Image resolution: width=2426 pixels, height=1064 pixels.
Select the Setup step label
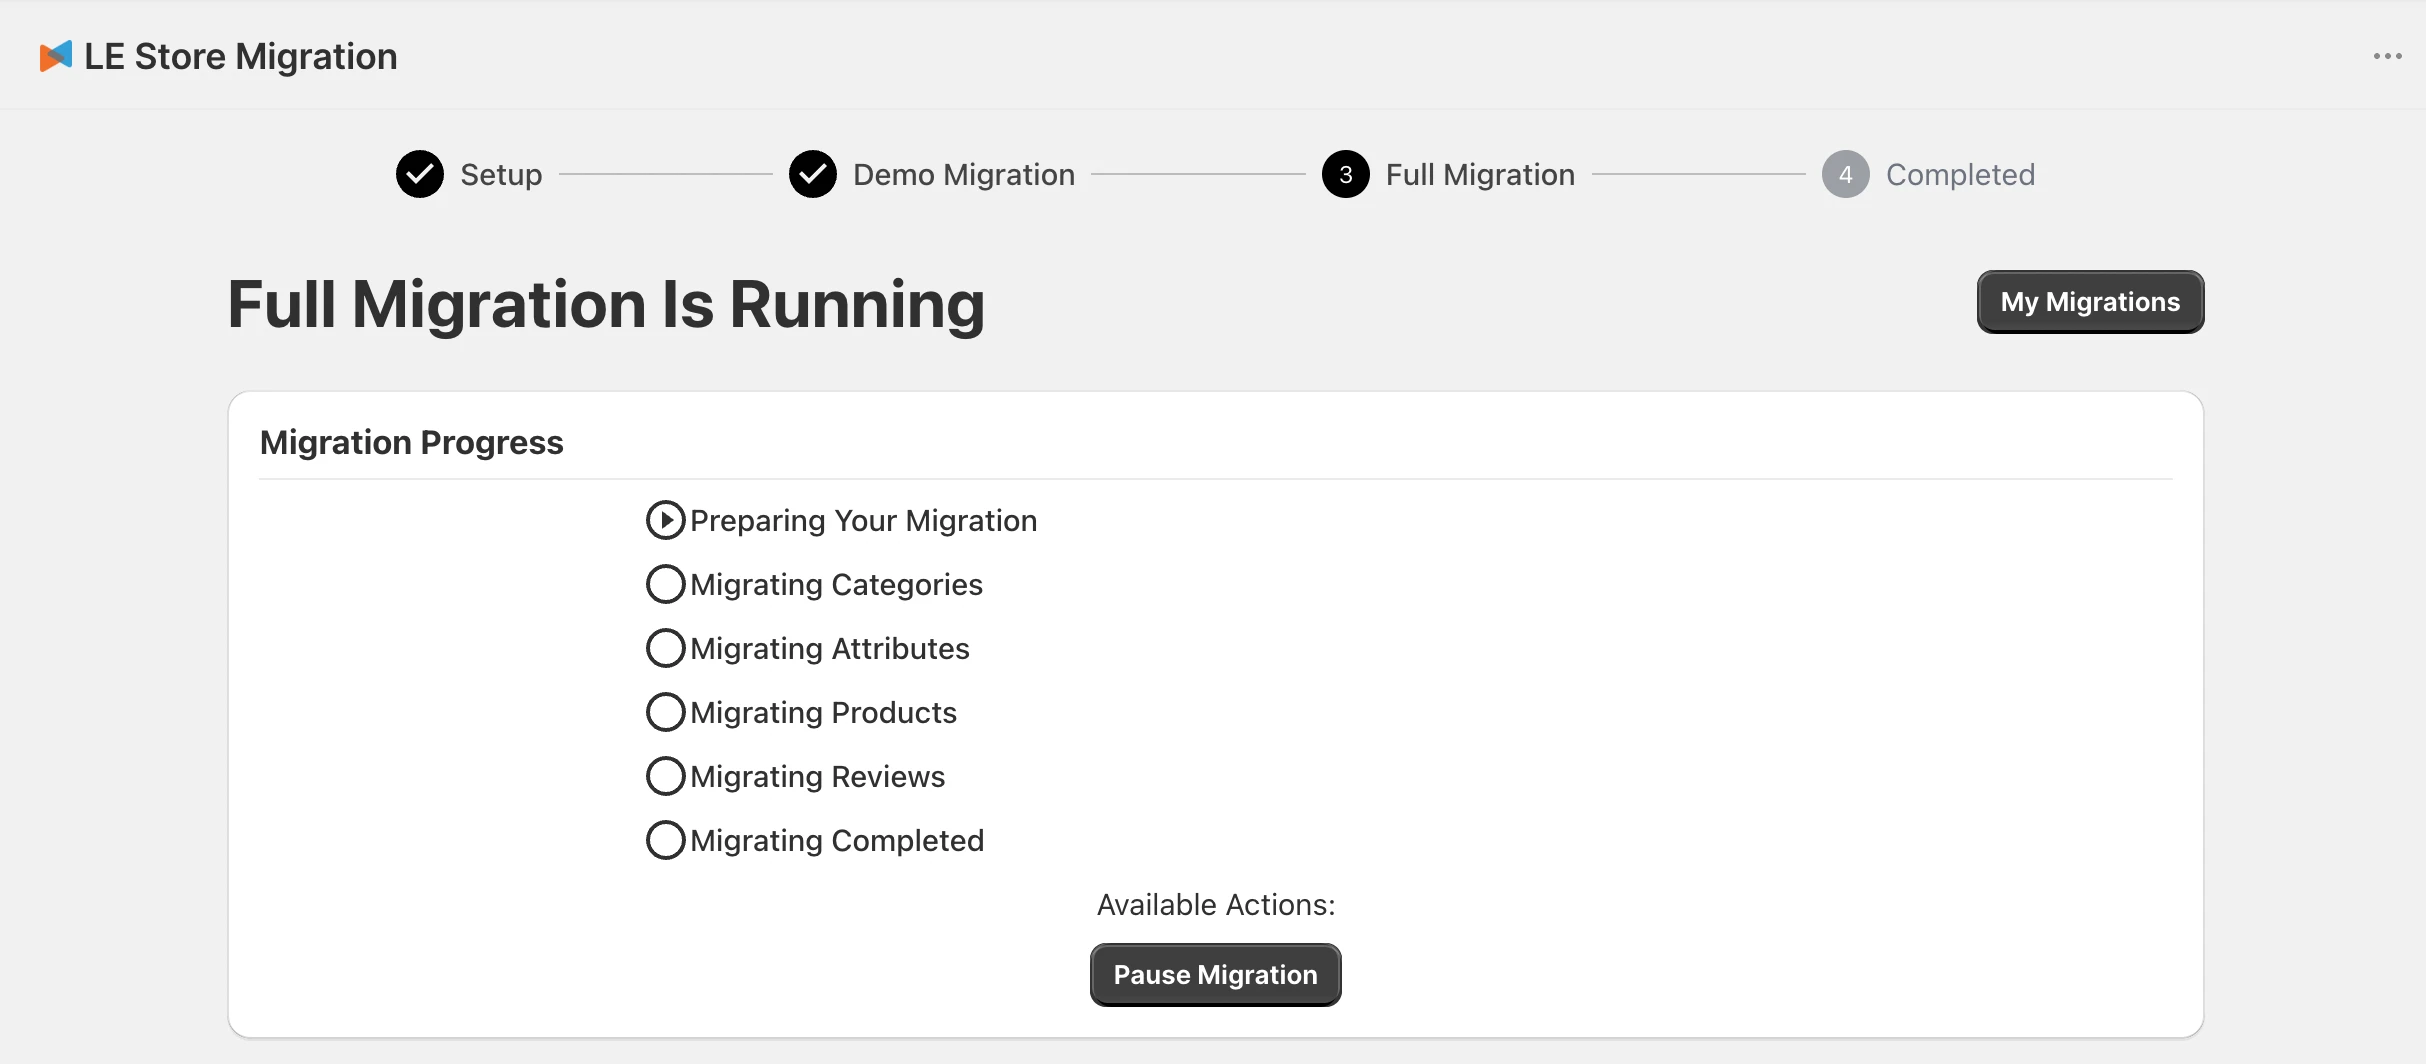click(500, 173)
